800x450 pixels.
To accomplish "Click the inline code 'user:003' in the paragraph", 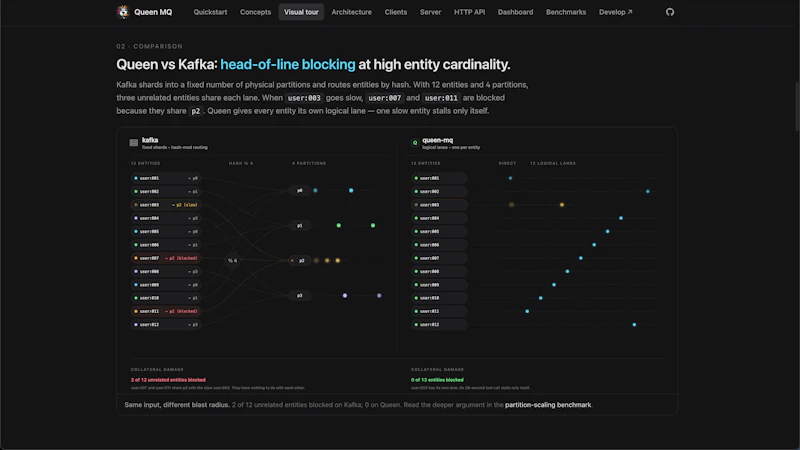I will 304,98.
